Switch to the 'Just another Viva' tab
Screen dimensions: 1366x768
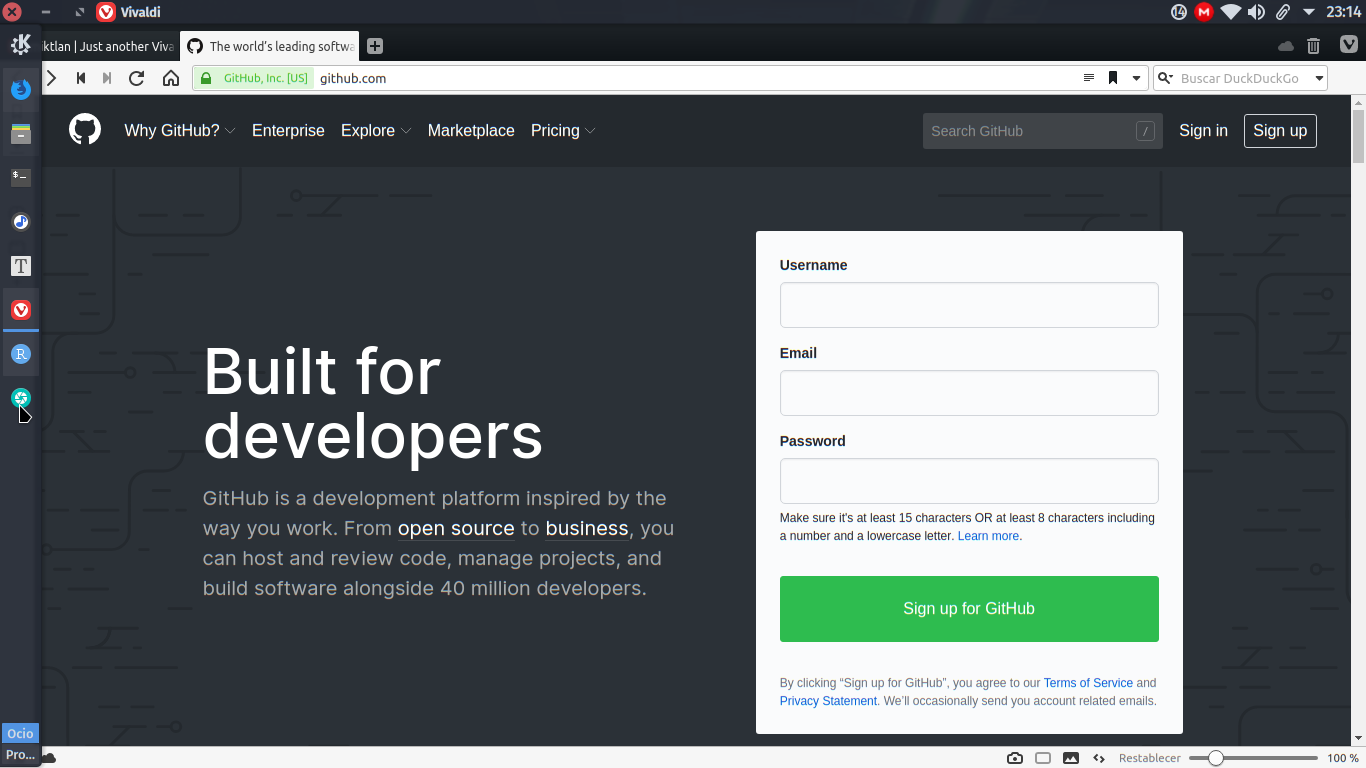[x=110, y=46]
